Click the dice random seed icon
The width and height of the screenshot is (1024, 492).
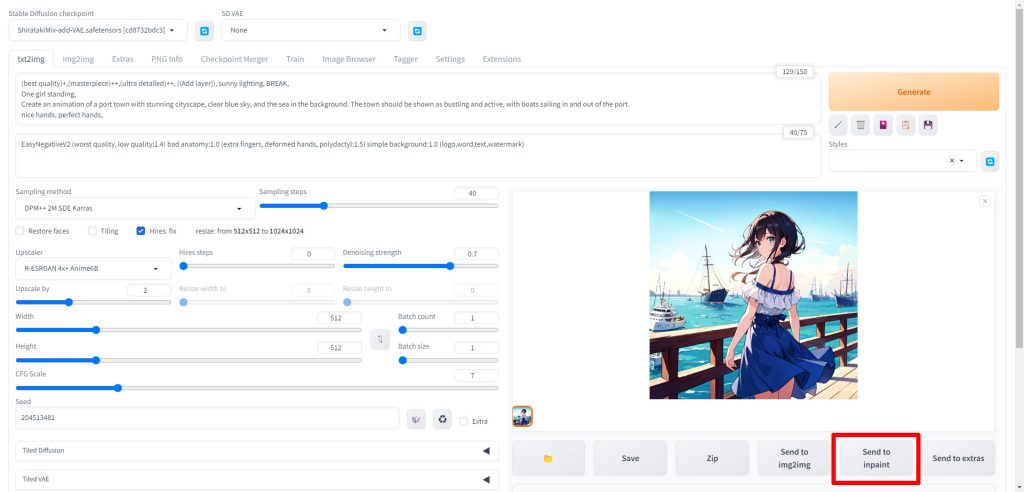[416, 419]
